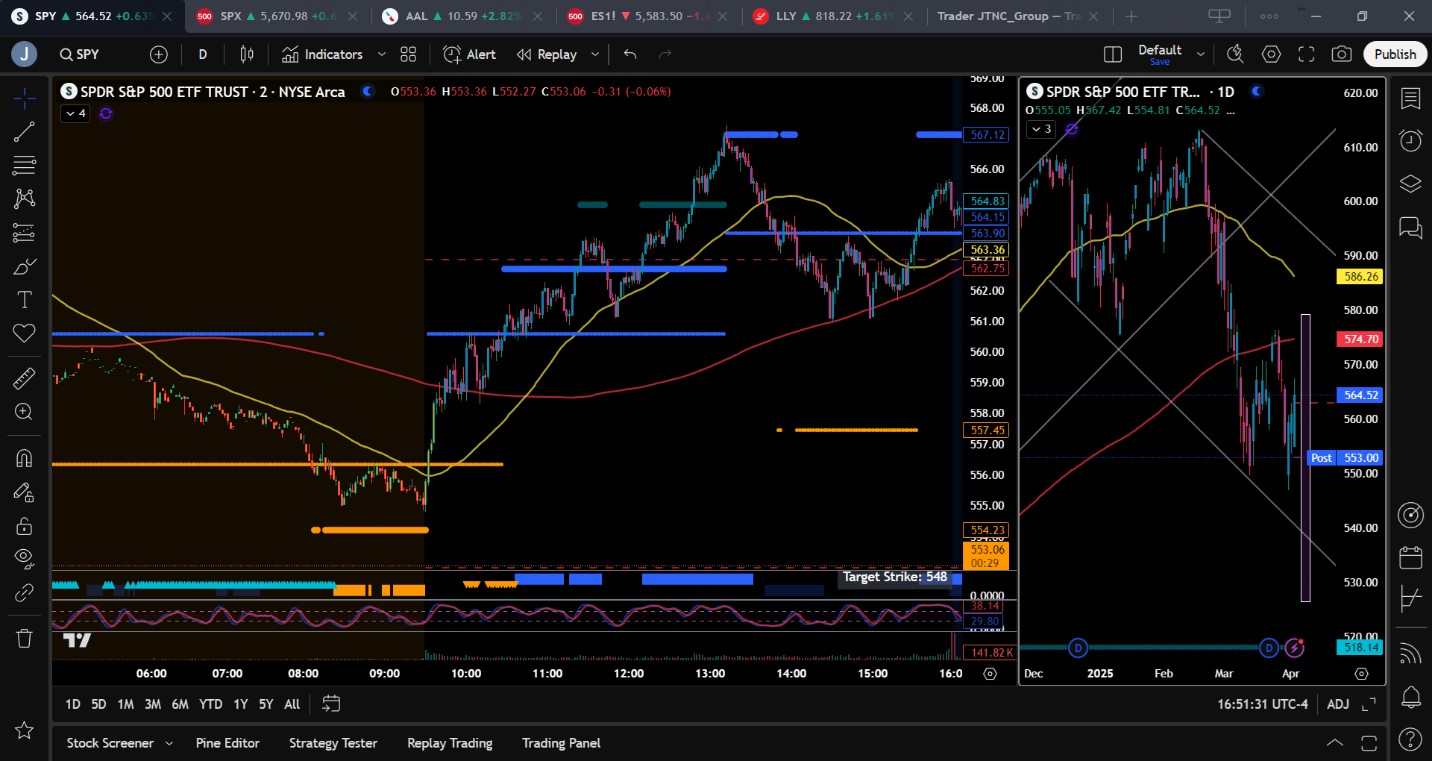
Task: Open the heart icons tool
Action: pyautogui.click(x=24, y=333)
